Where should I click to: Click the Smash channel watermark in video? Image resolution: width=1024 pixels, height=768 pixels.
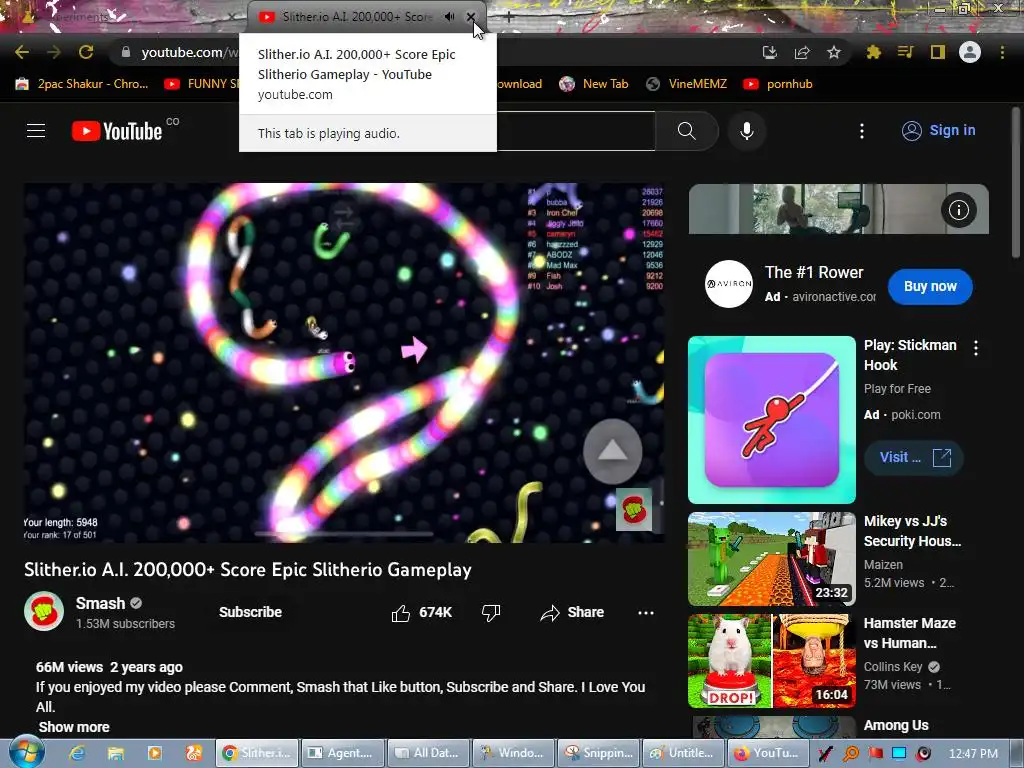click(x=633, y=509)
